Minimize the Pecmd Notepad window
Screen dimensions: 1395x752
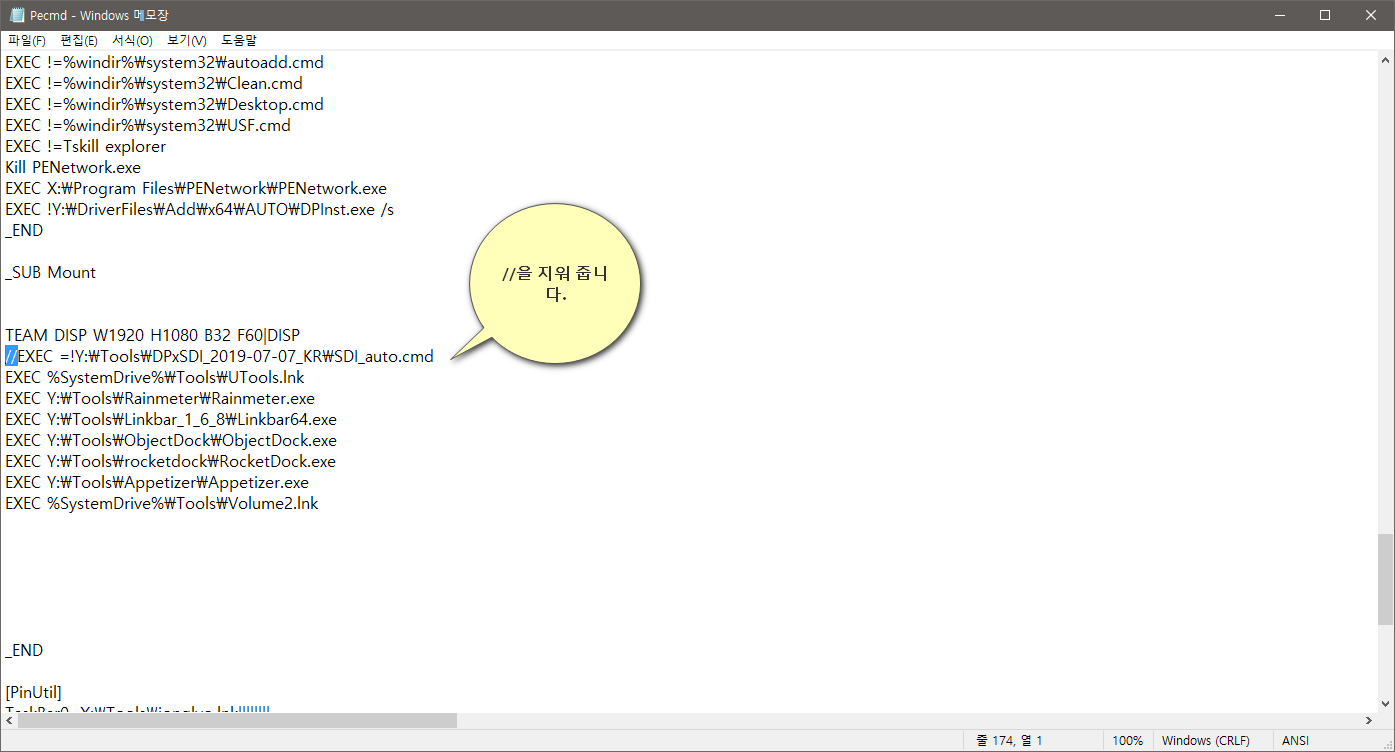pos(1277,15)
